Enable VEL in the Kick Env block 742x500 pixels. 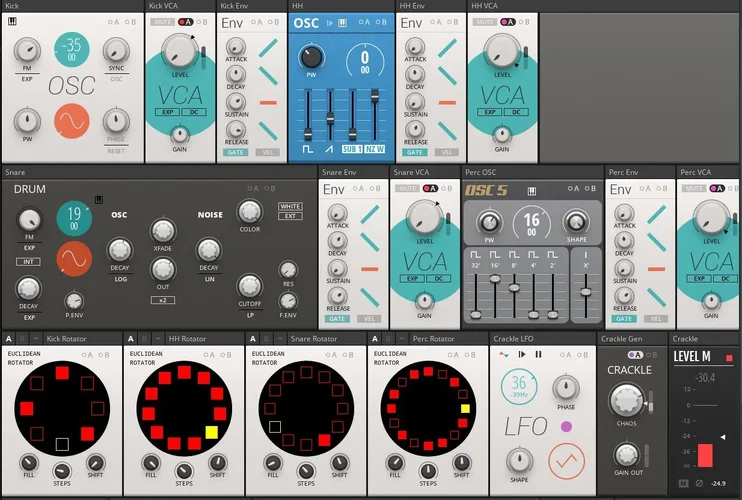coord(267,152)
